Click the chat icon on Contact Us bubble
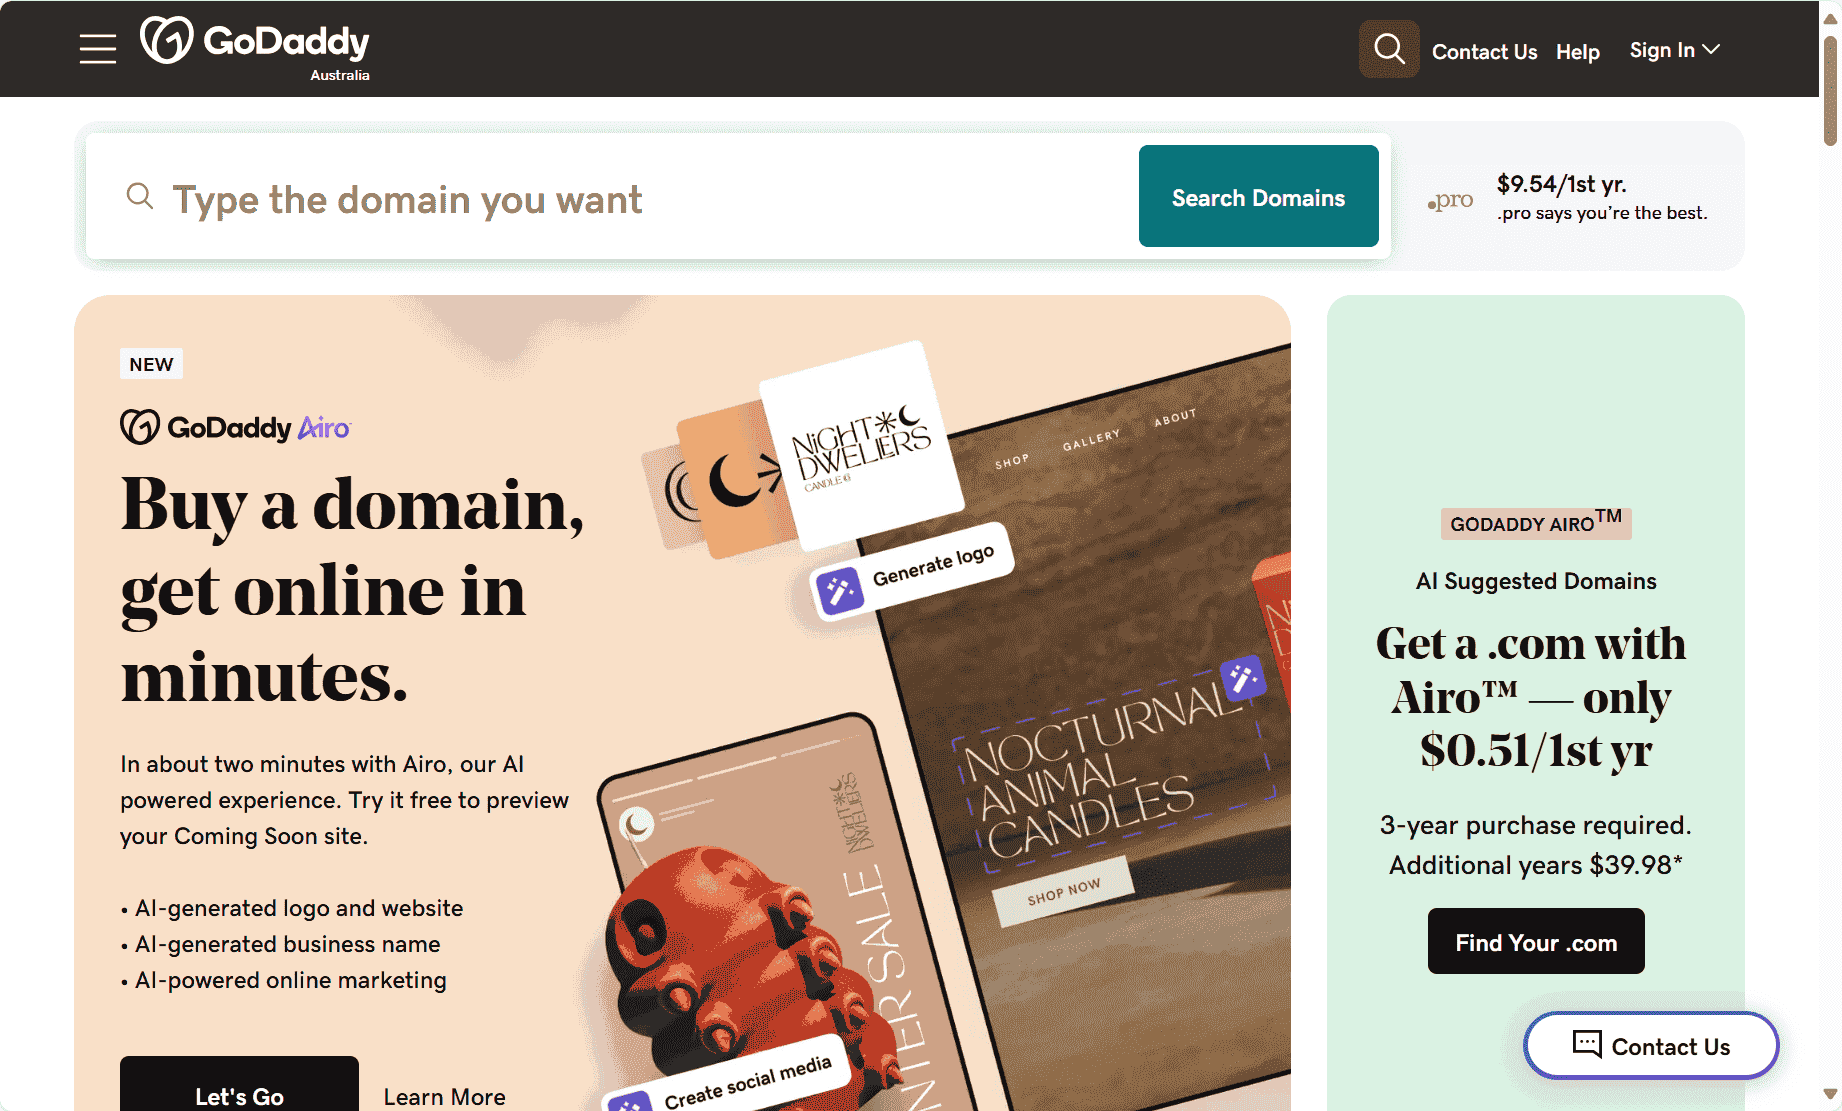 (x=1587, y=1044)
